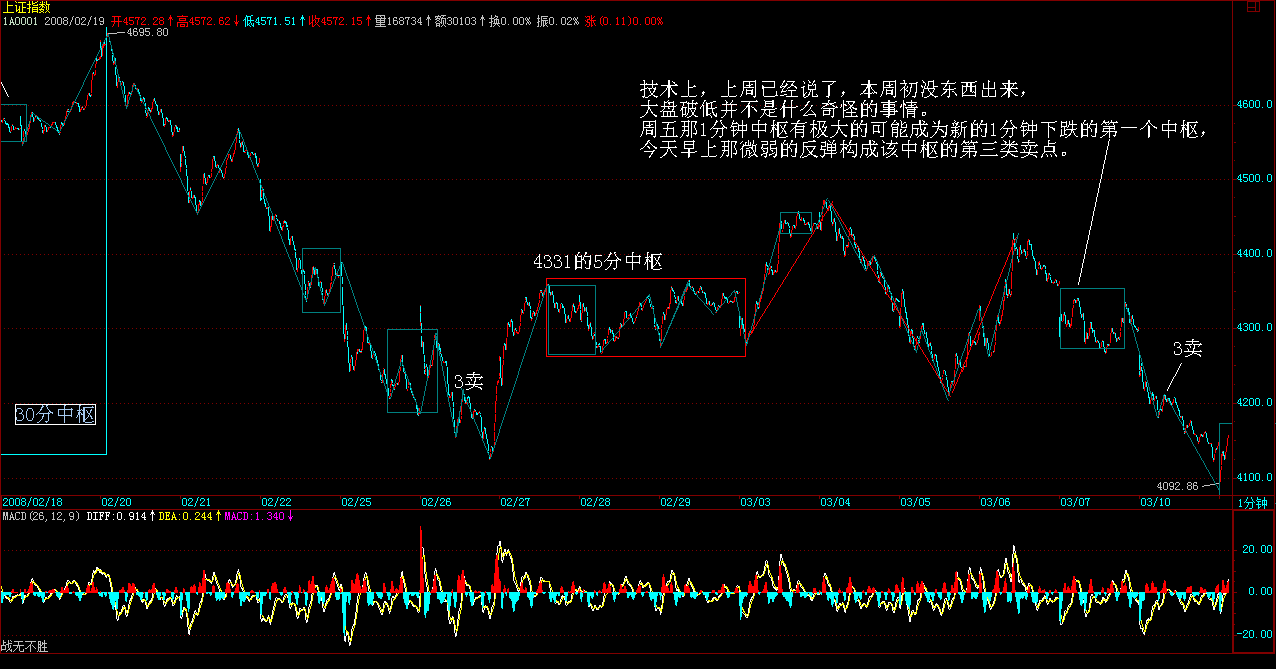Click the 3卖 label near 03/10

pos(1187,348)
